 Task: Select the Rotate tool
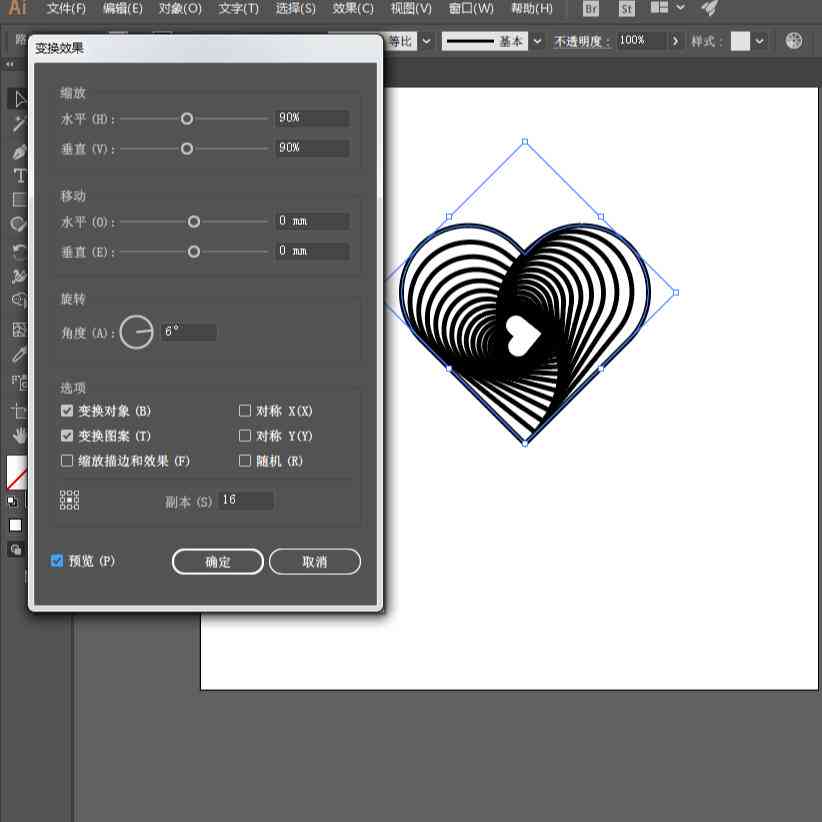pos(19,252)
